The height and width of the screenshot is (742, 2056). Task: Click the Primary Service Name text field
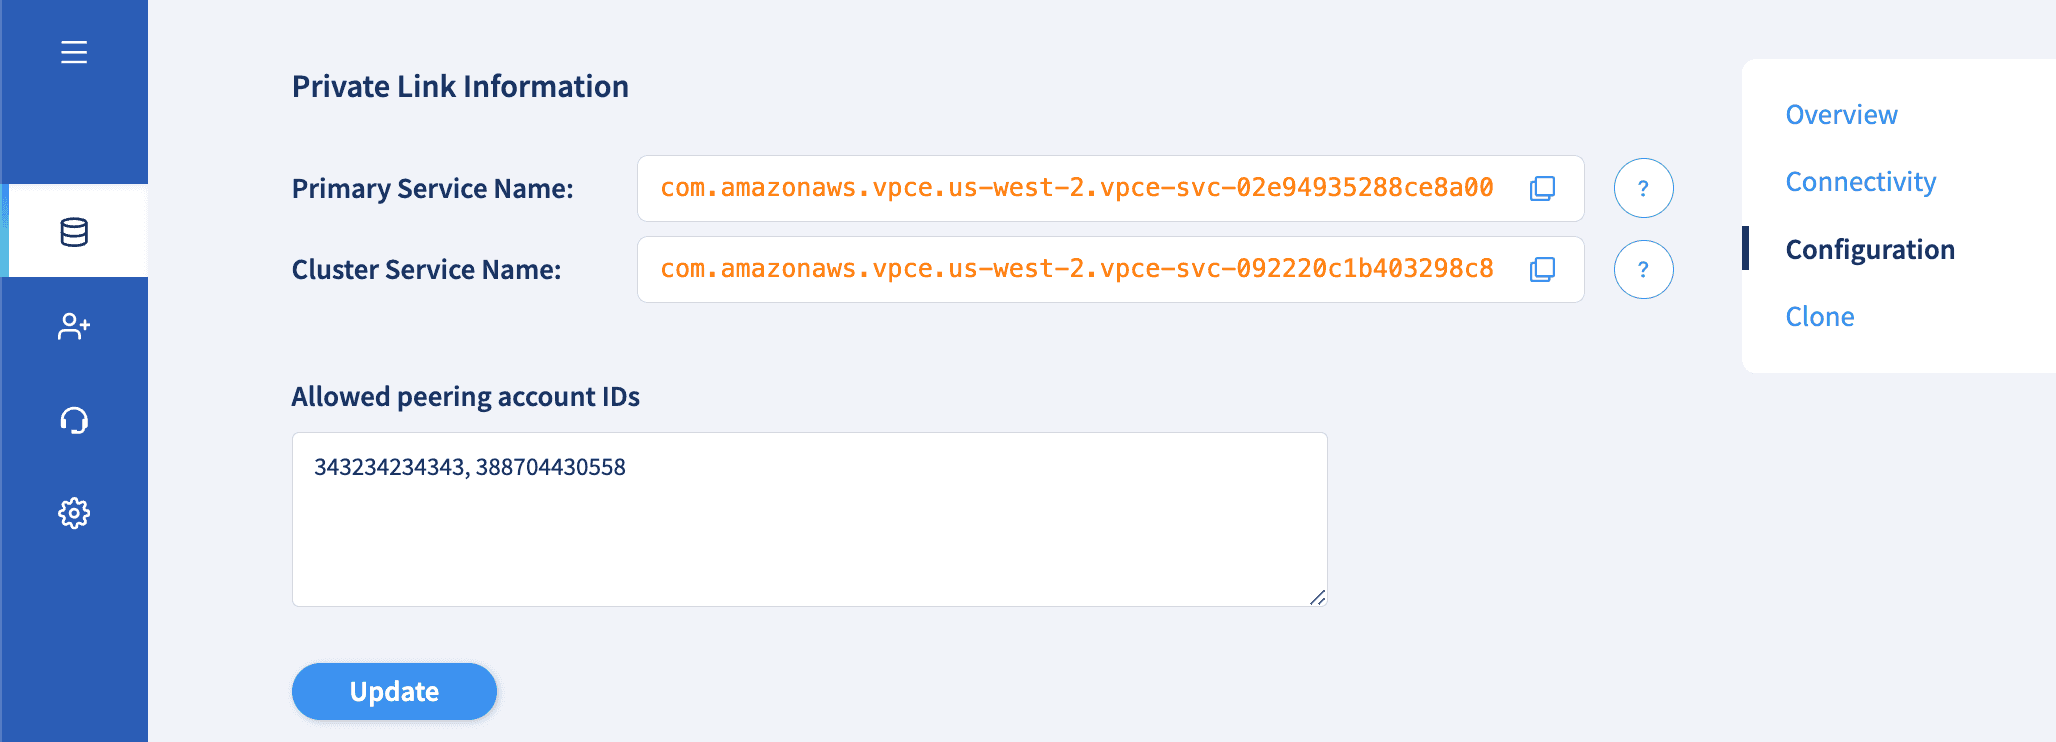(x=1110, y=188)
